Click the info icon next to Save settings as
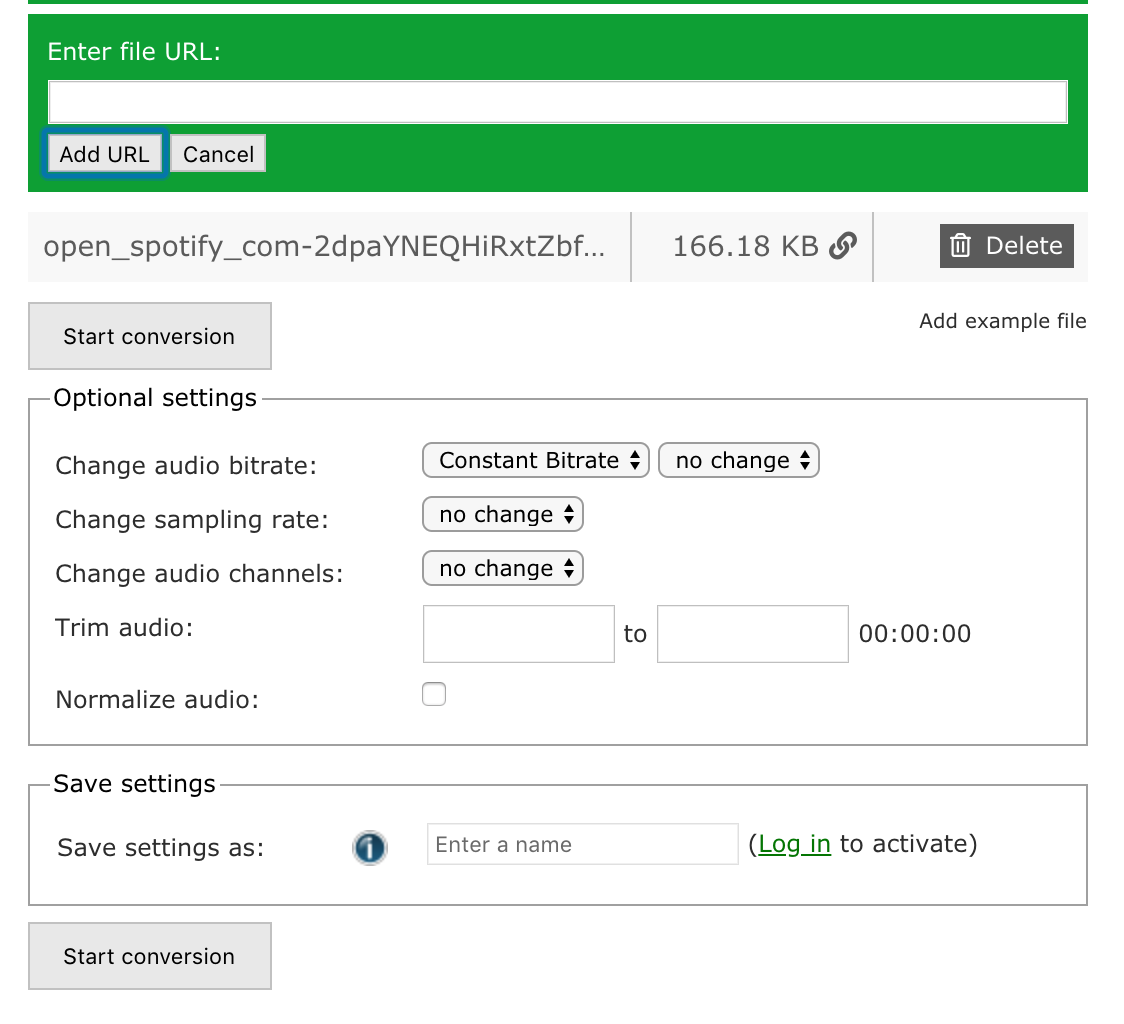 click(369, 848)
